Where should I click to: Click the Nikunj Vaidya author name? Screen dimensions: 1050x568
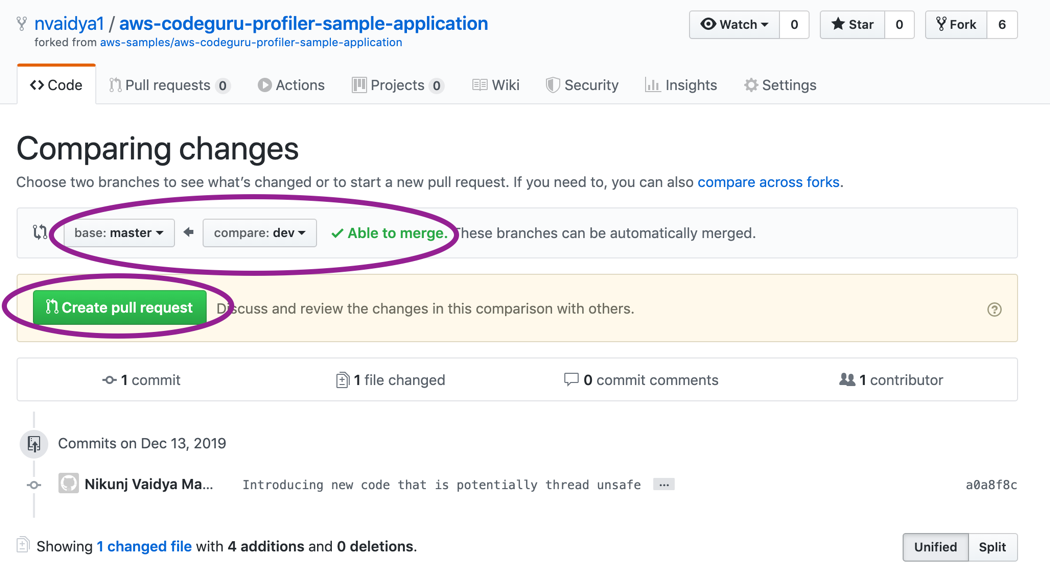tap(149, 484)
